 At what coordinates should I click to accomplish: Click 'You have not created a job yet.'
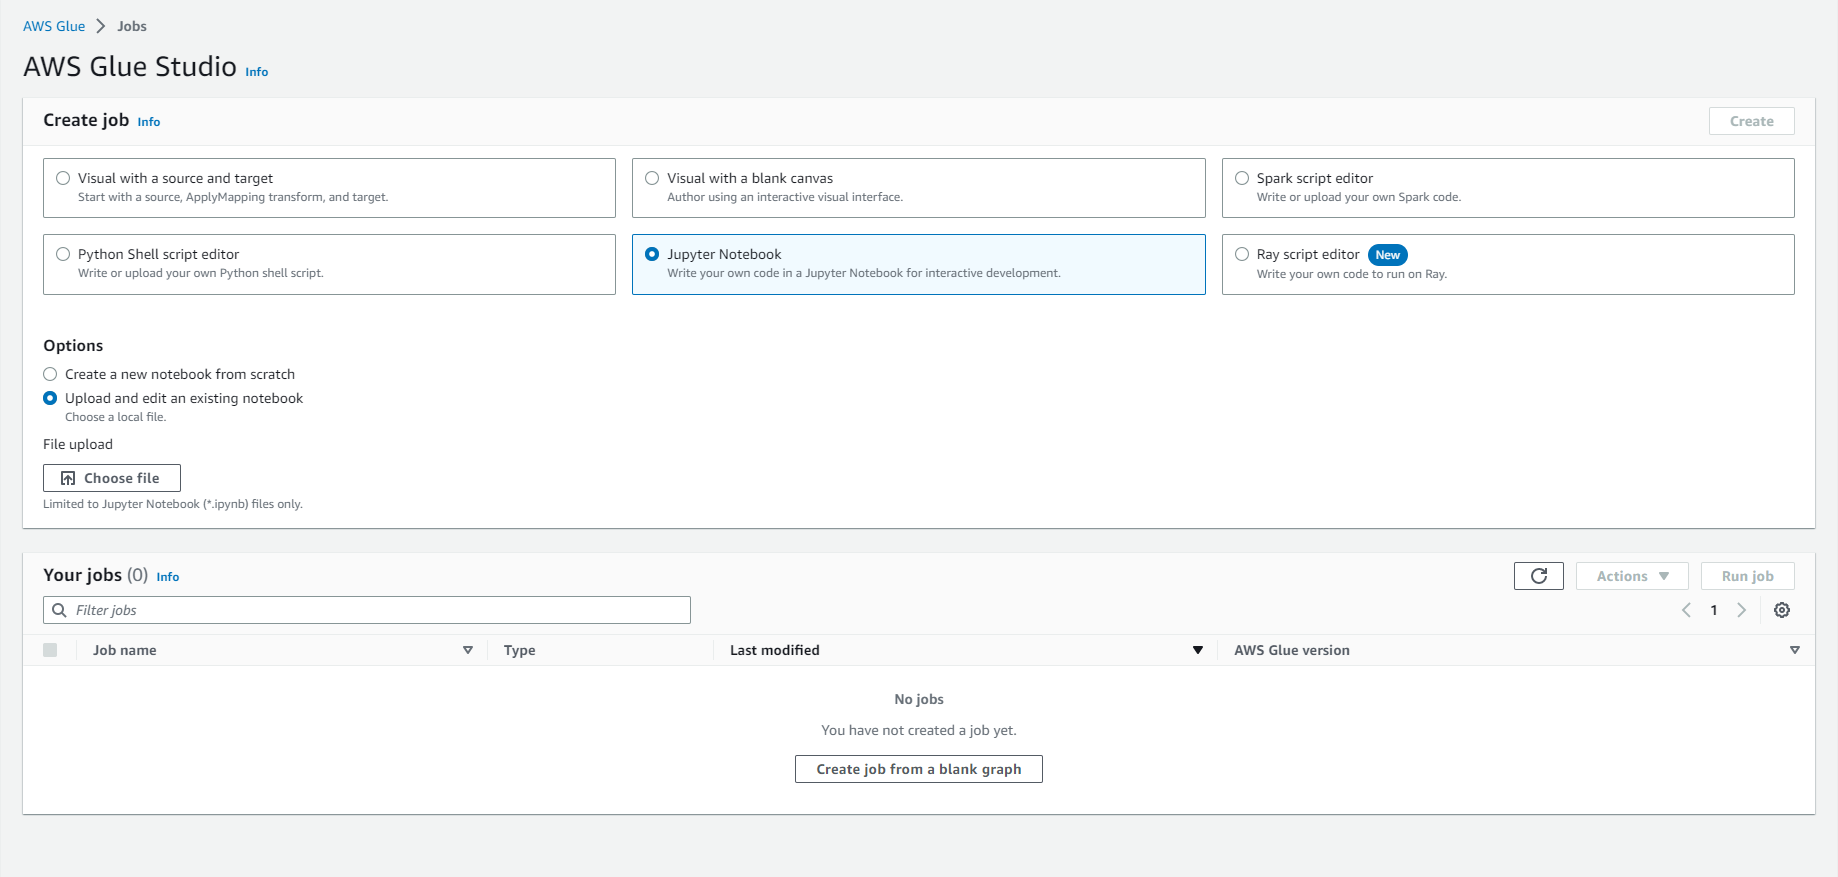click(918, 730)
